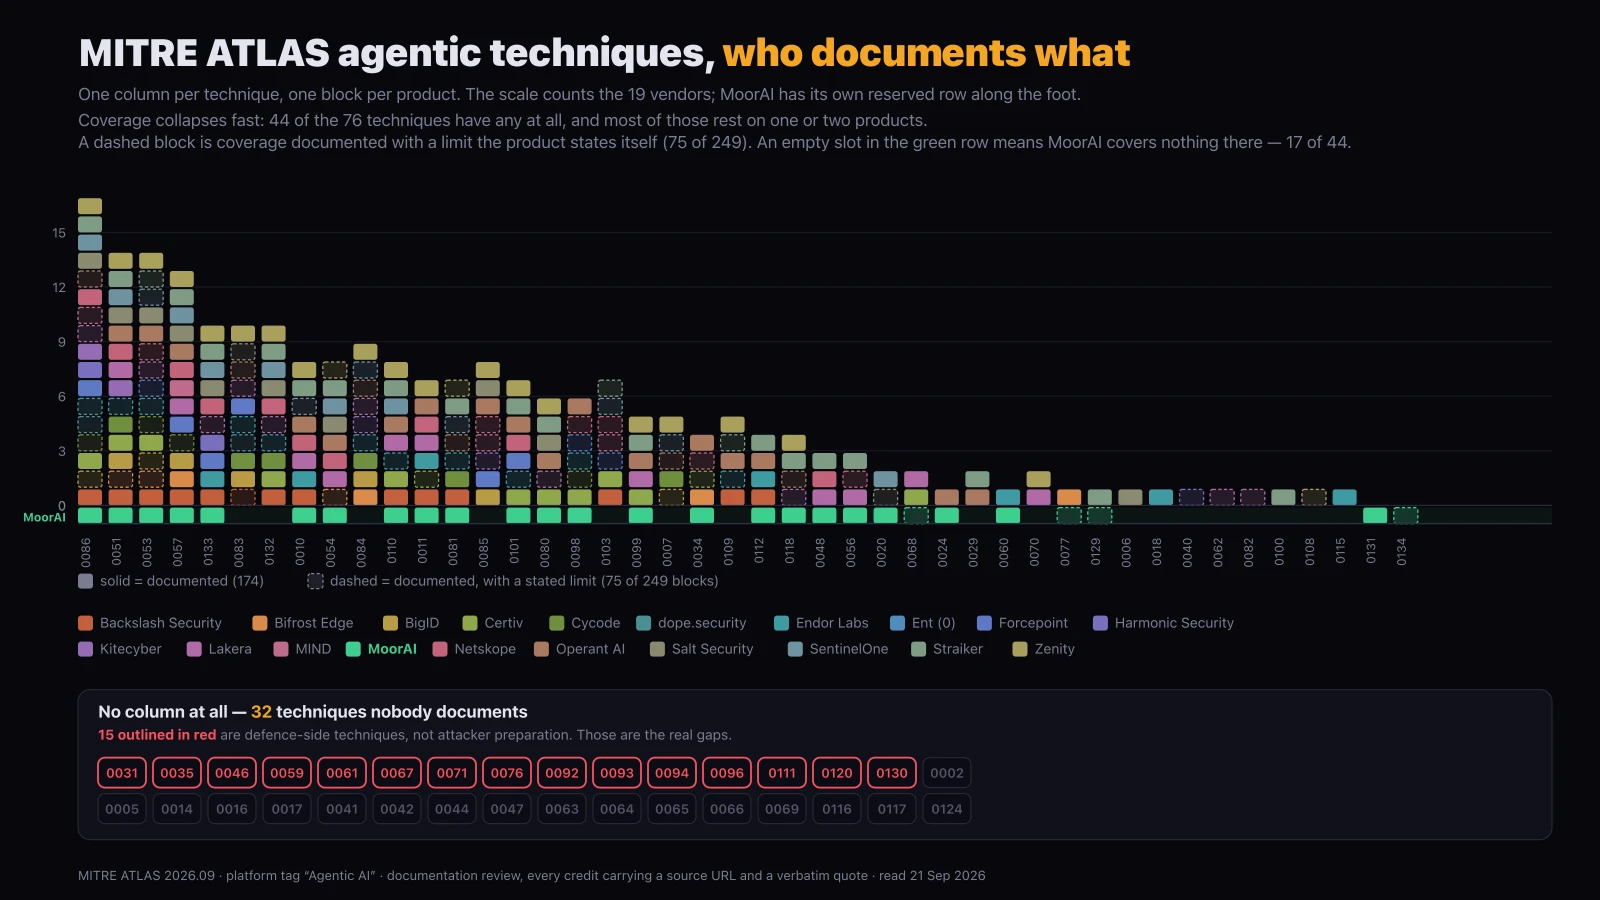
Task: Click the Kitecyber legend label
Action: click(131, 649)
